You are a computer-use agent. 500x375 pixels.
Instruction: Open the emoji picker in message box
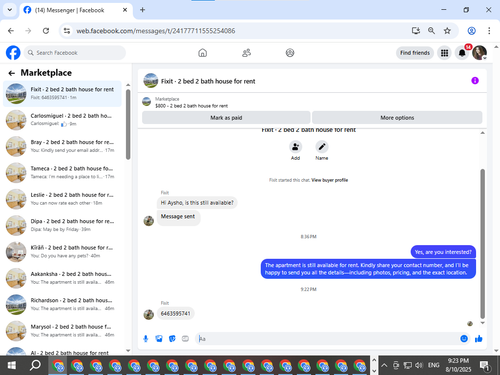click(x=464, y=339)
